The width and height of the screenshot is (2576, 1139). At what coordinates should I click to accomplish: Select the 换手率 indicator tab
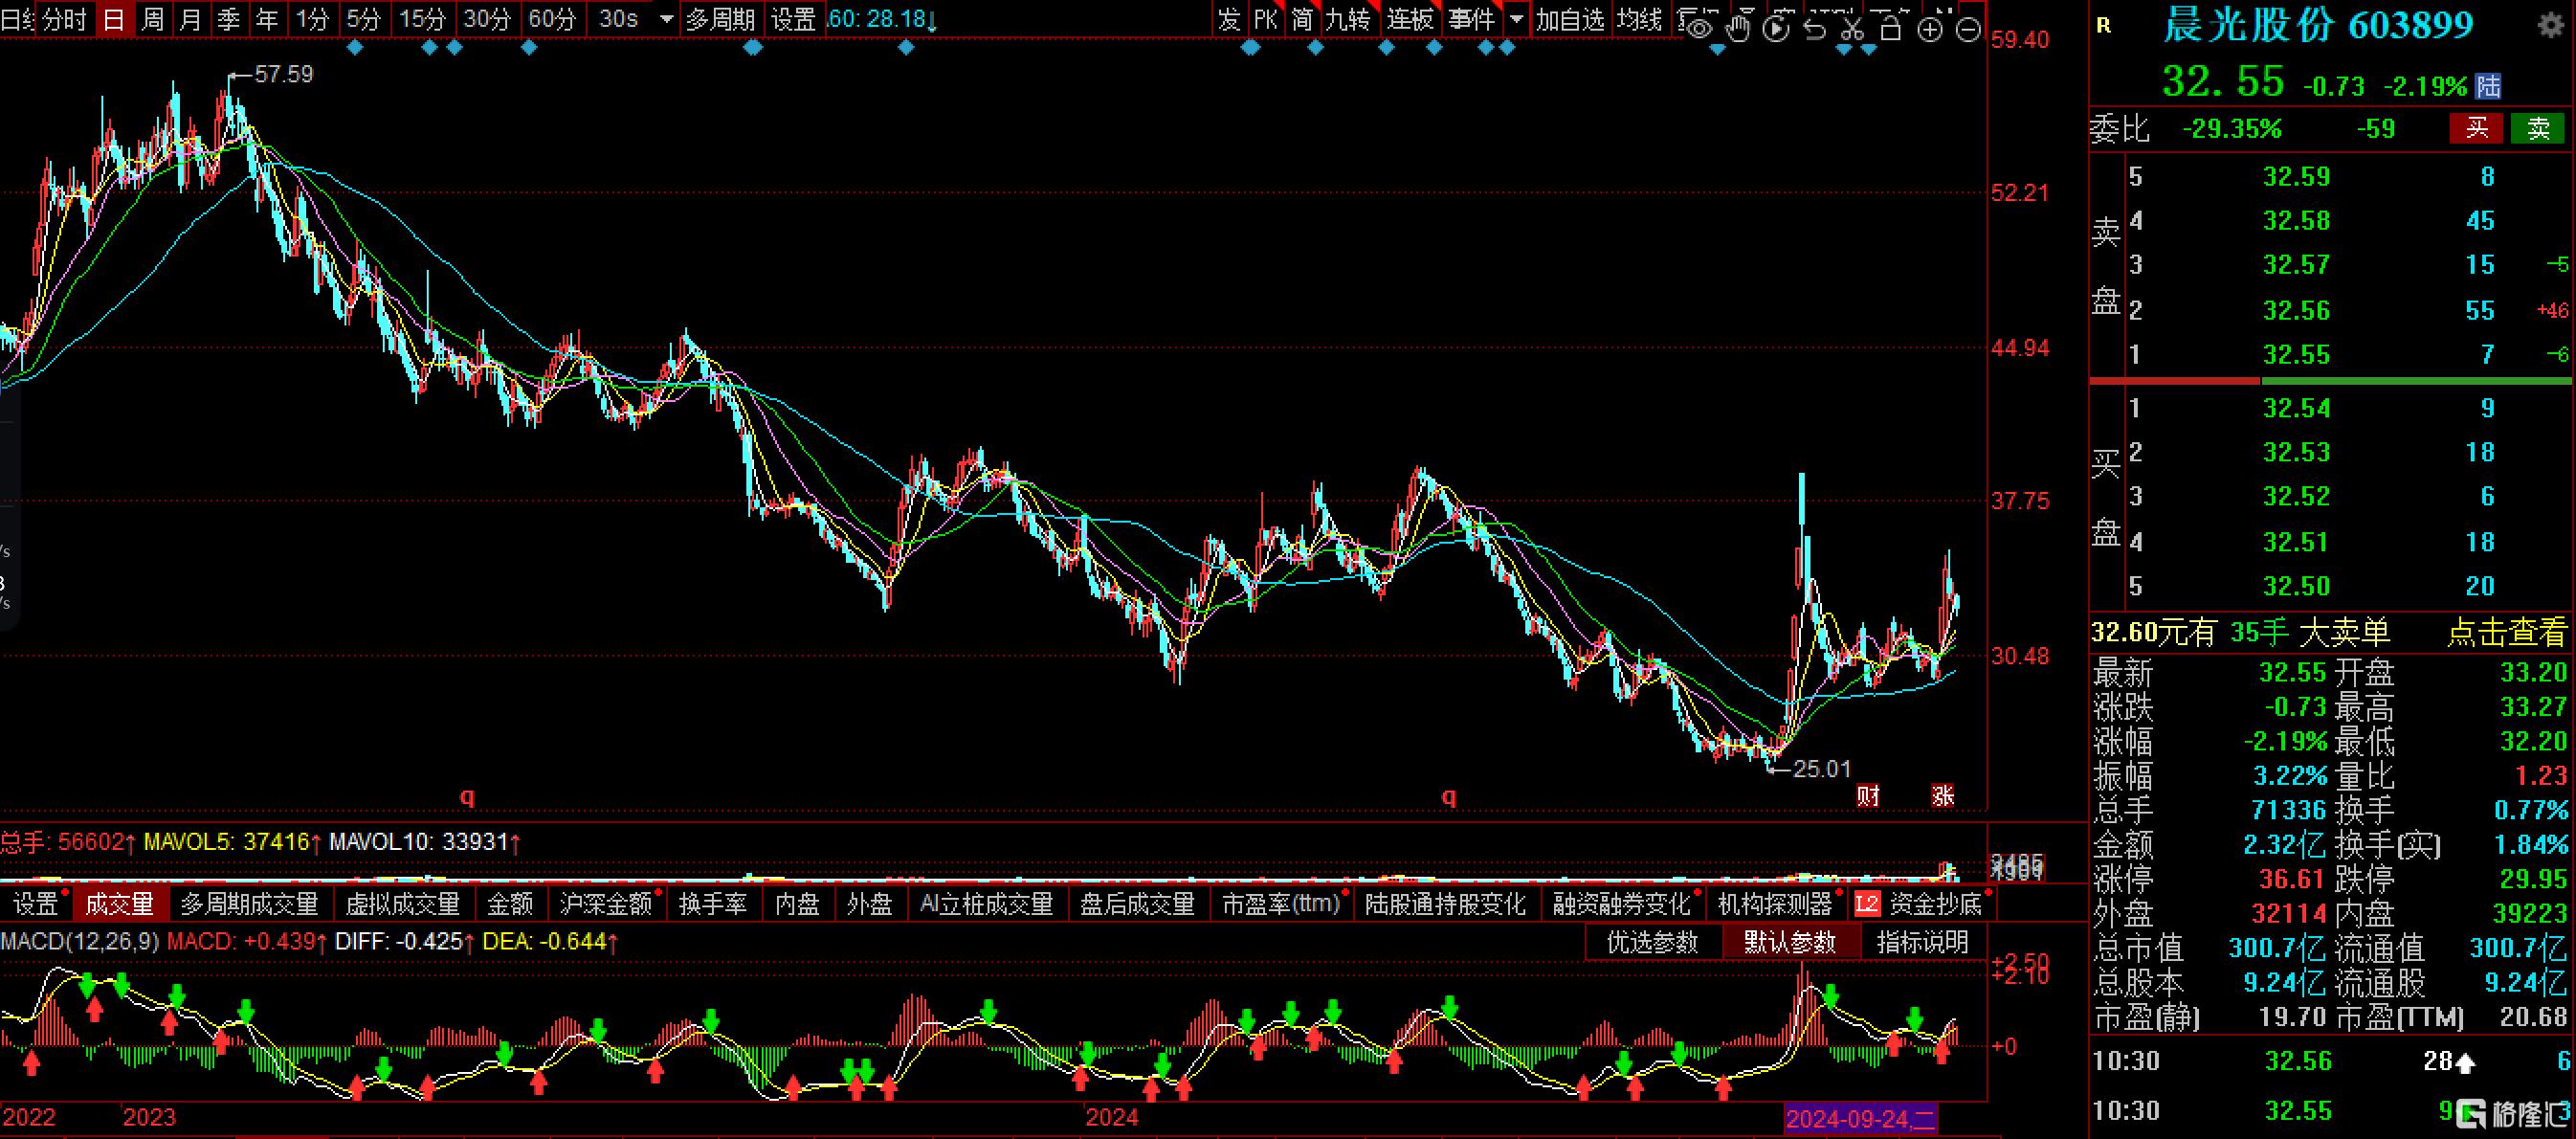pyautogui.click(x=713, y=904)
